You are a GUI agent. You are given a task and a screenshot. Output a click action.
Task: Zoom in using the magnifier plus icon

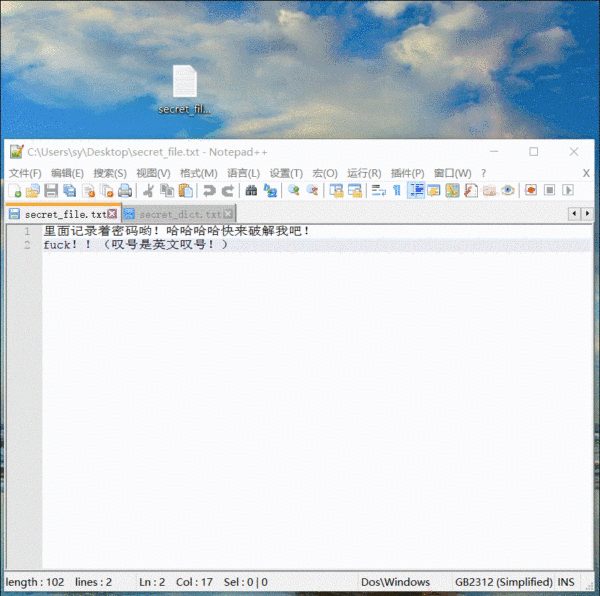click(x=293, y=190)
